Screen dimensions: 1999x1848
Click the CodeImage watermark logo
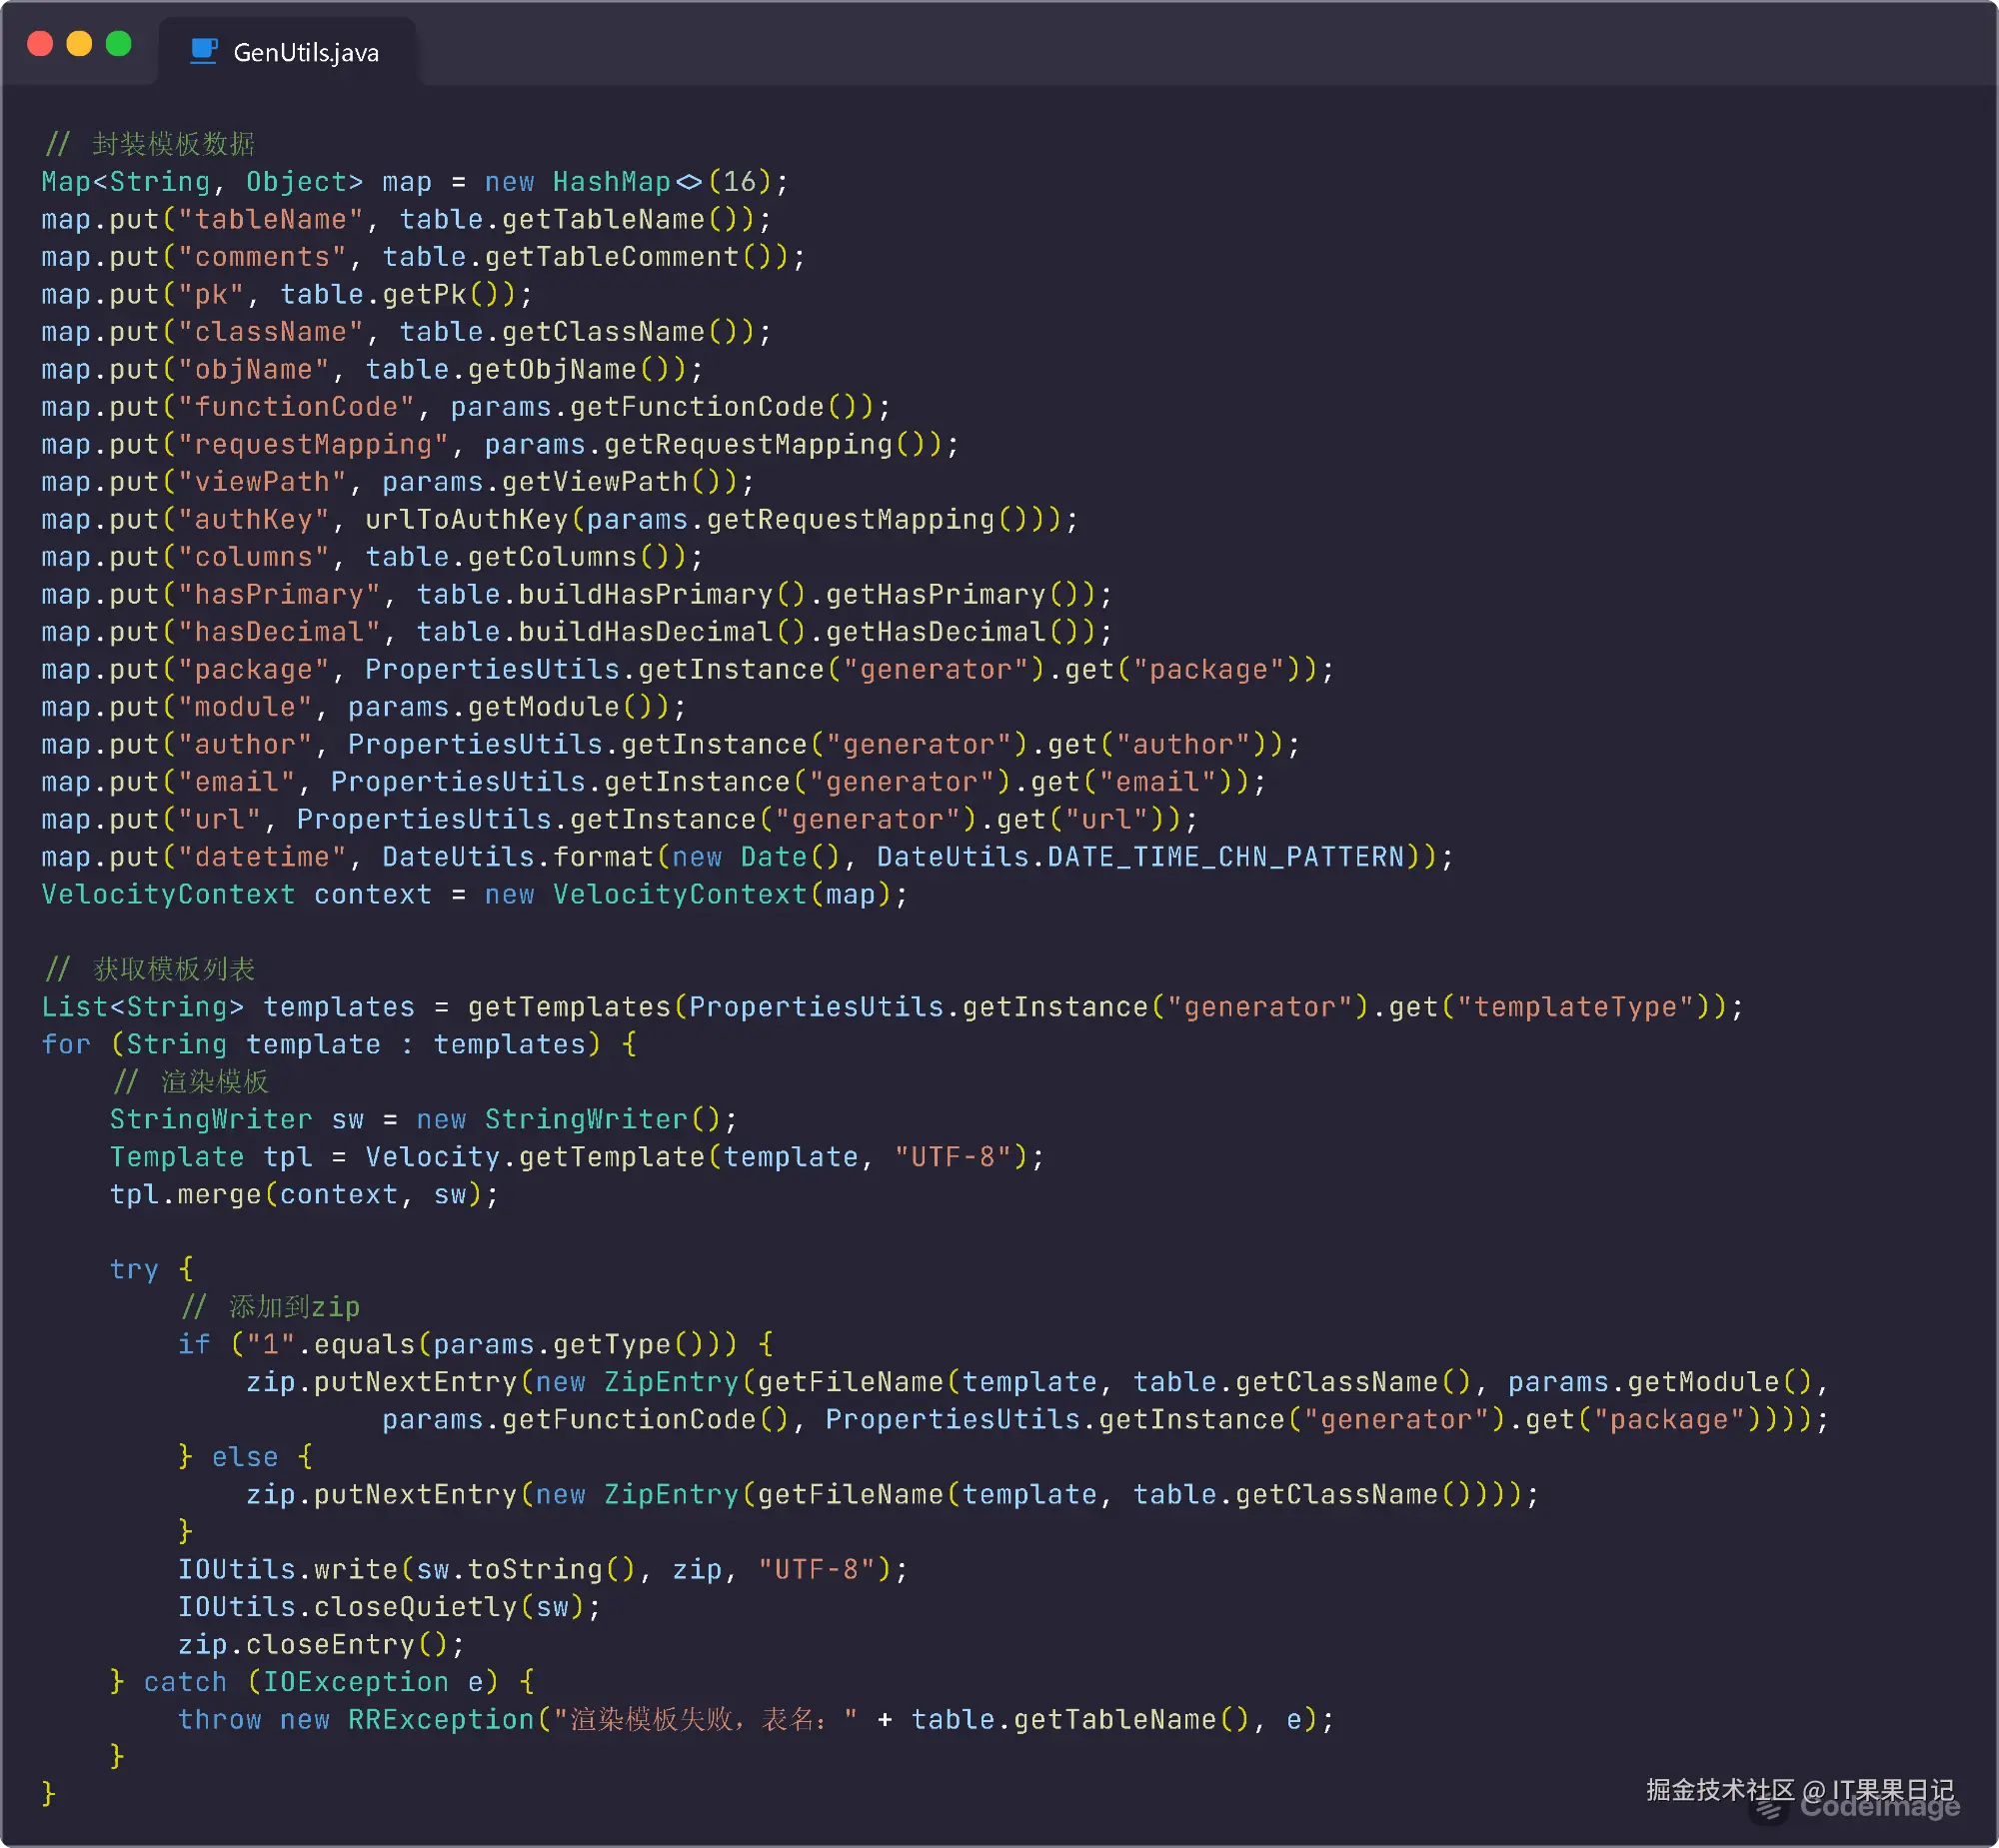(x=1770, y=1811)
